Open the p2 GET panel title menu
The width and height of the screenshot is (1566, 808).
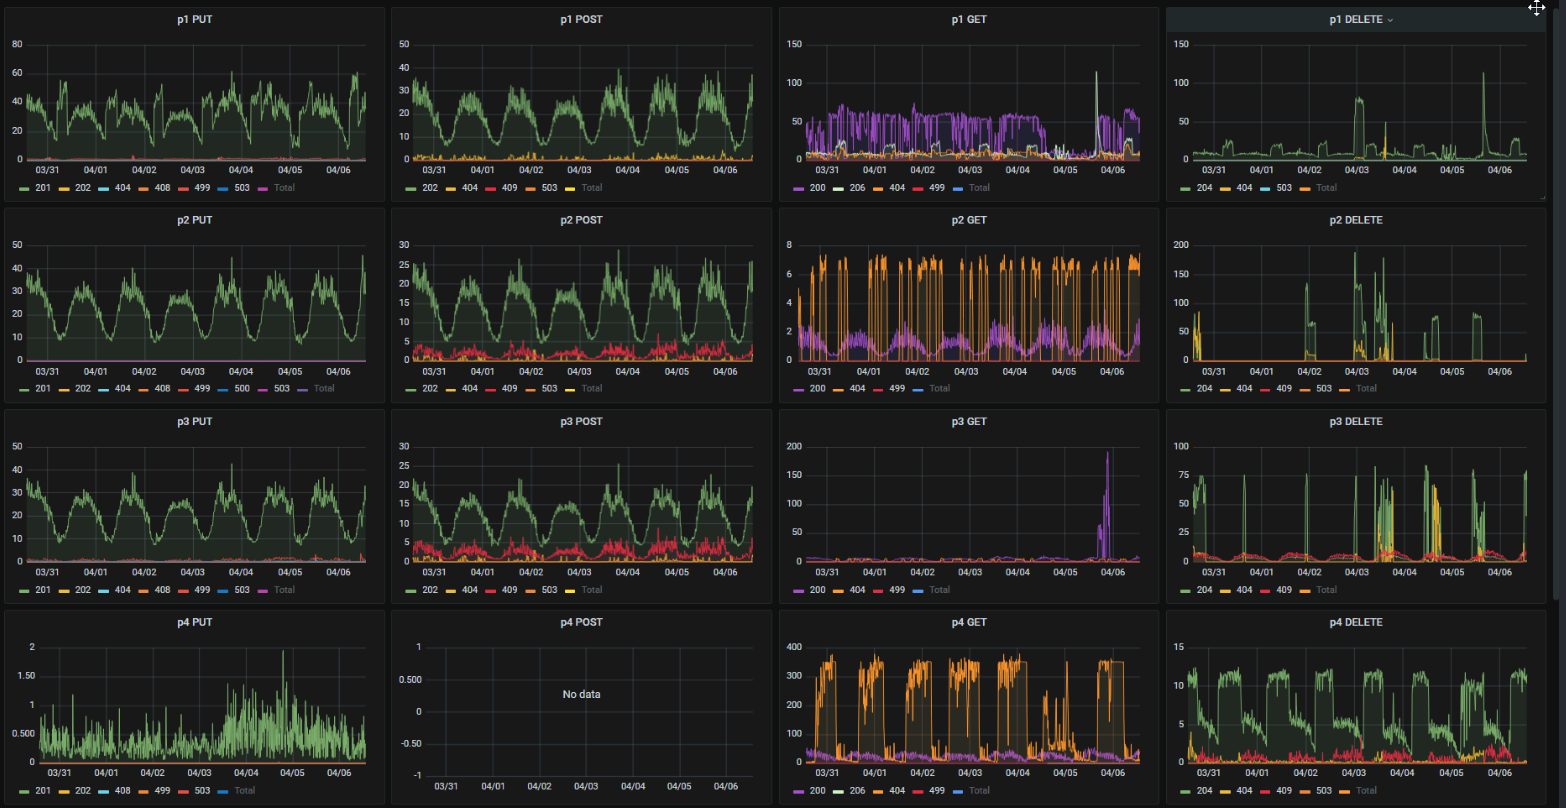(969, 220)
